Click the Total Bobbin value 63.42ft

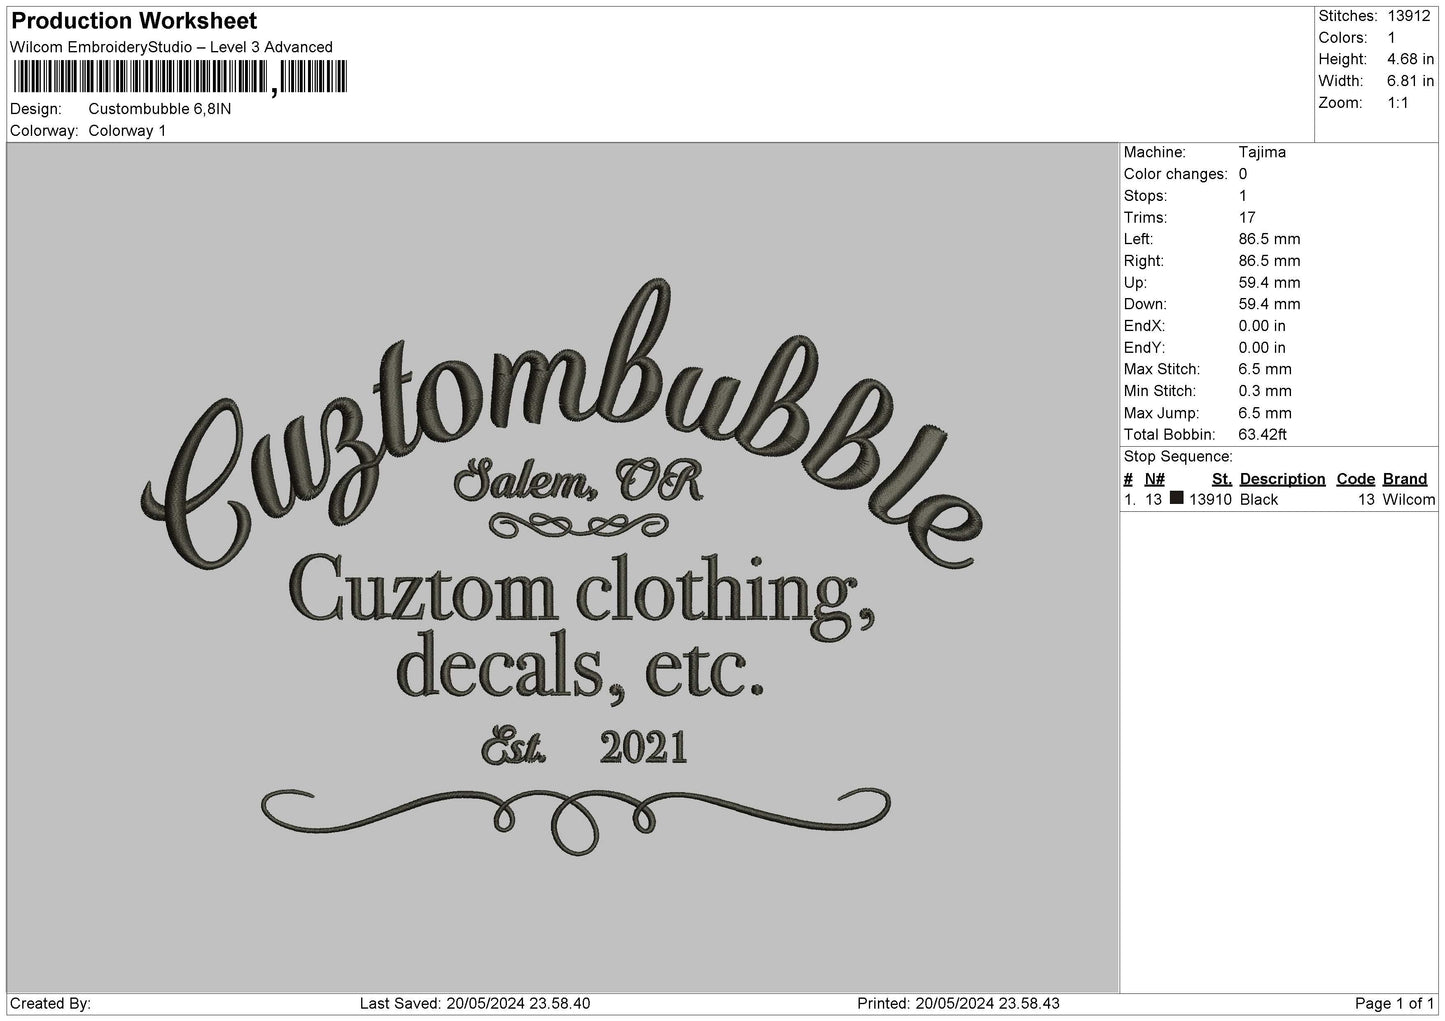pos(1262,435)
